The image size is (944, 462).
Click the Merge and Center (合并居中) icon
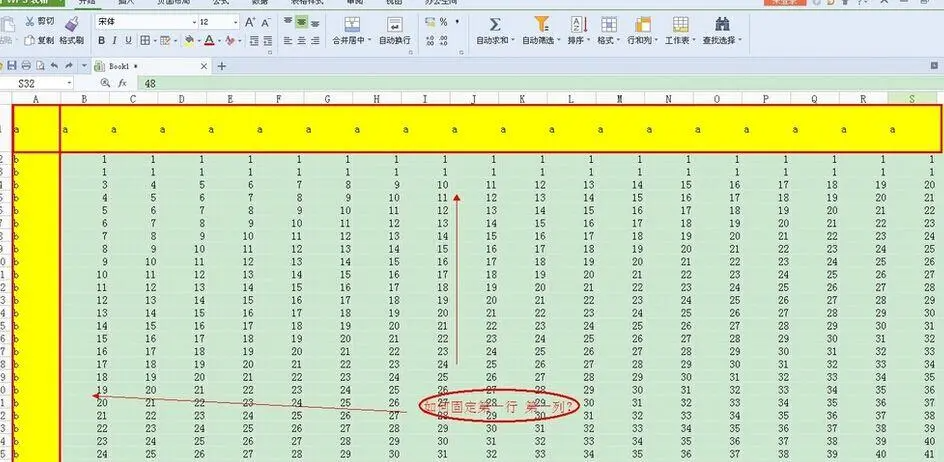point(352,24)
